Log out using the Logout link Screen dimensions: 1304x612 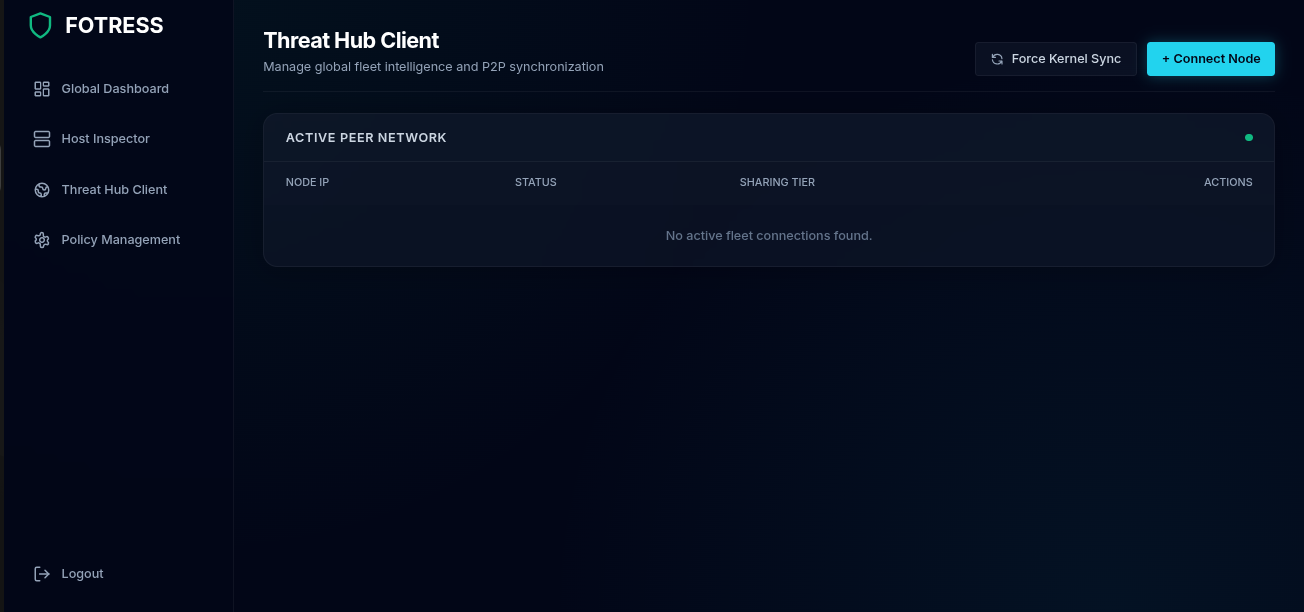pyautogui.click(x=82, y=574)
